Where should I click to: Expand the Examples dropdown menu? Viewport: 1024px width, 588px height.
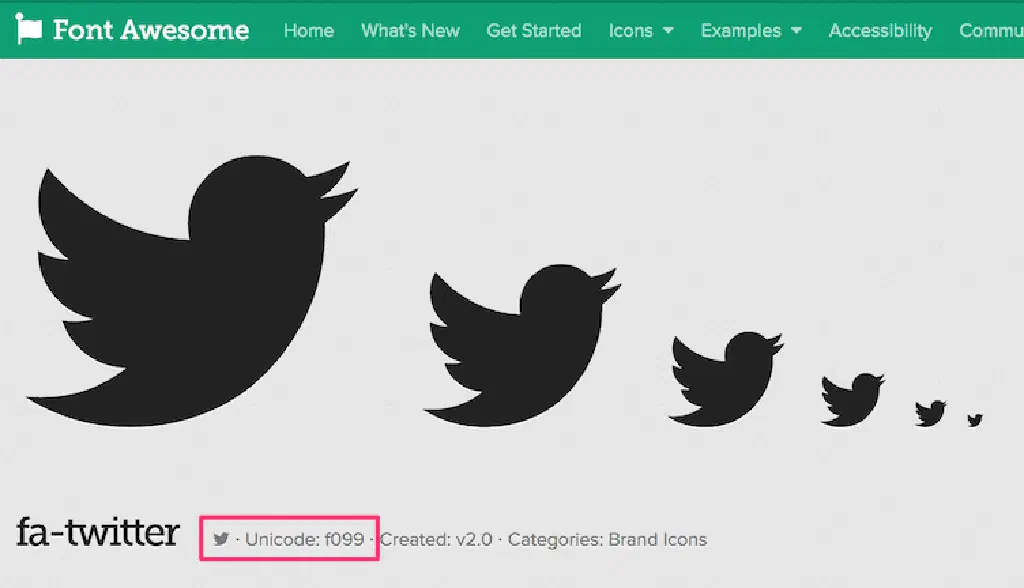pos(750,31)
